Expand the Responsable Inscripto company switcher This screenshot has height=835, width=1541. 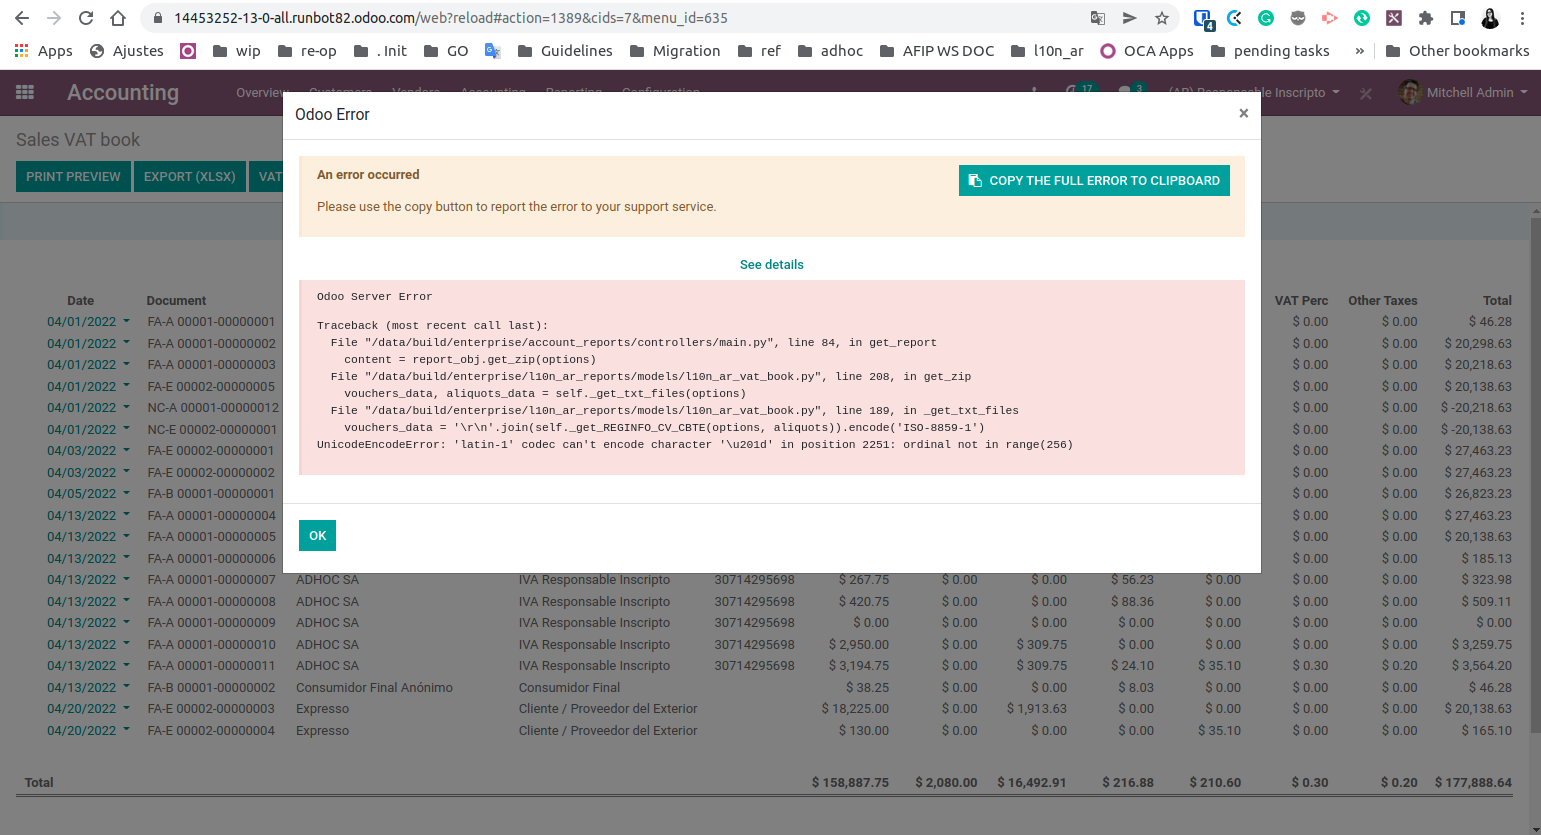click(1254, 92)
